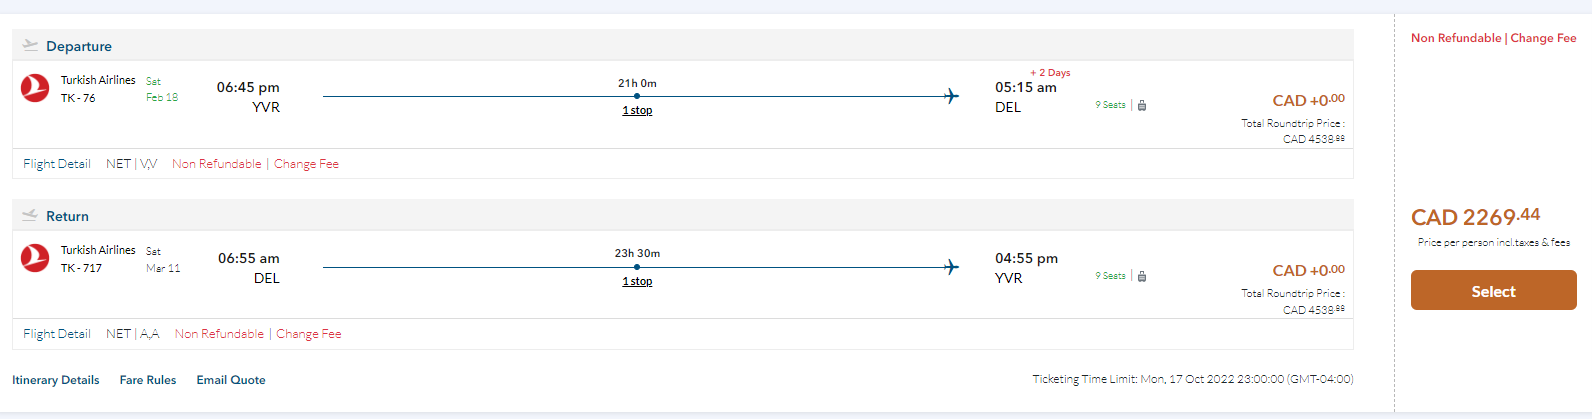Click the return landing plane icon
1592x419 pixels.
click(x=30, y=215)
